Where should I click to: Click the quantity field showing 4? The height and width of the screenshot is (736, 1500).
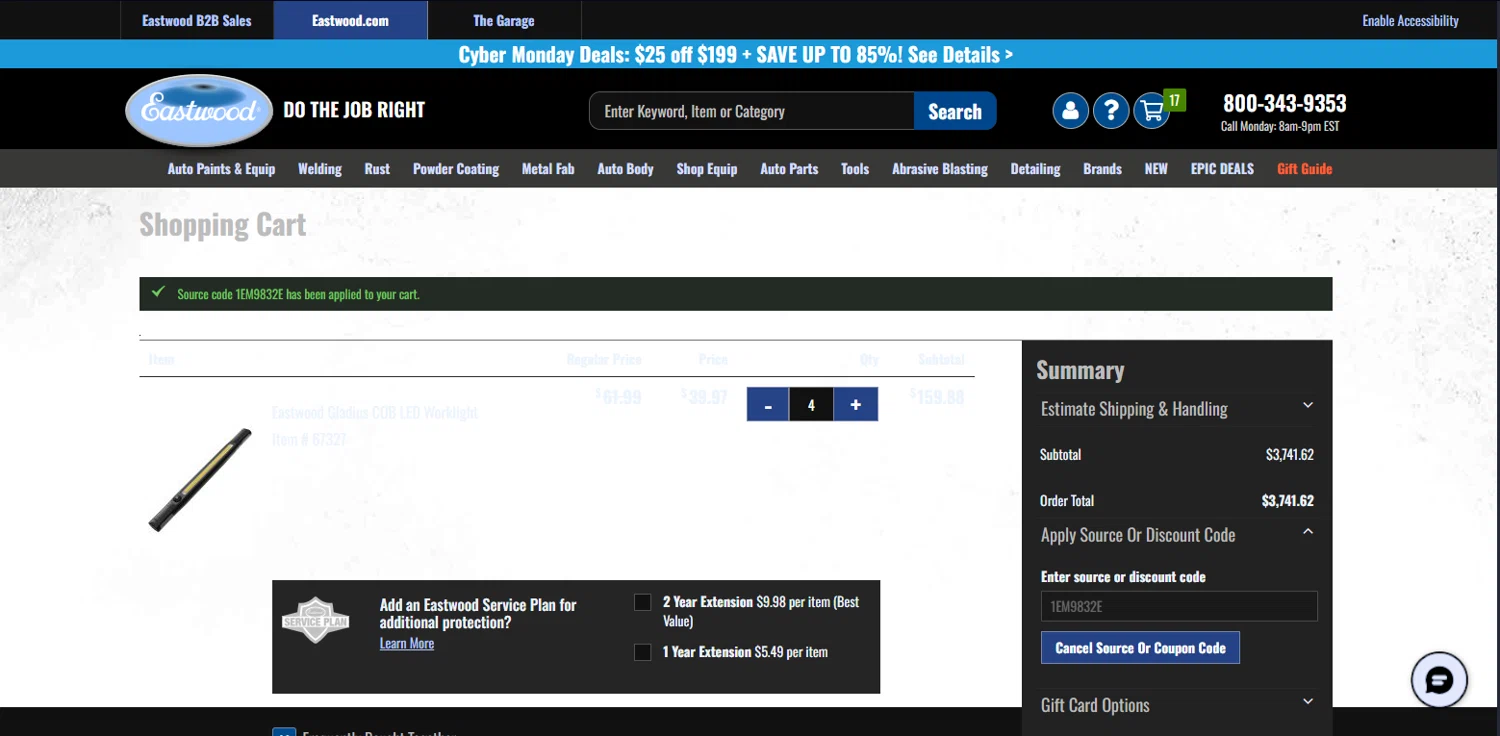click(x=811, y=405)
